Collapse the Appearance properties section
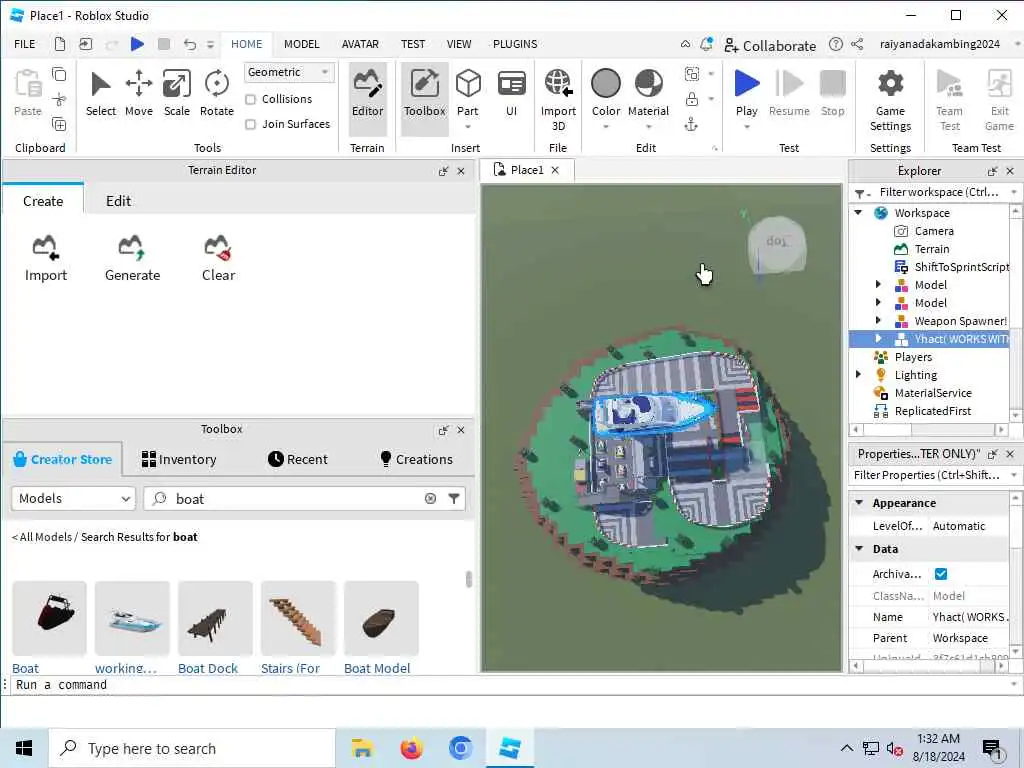The height and width of the screenshot is (768, 1024). (860, 502)
